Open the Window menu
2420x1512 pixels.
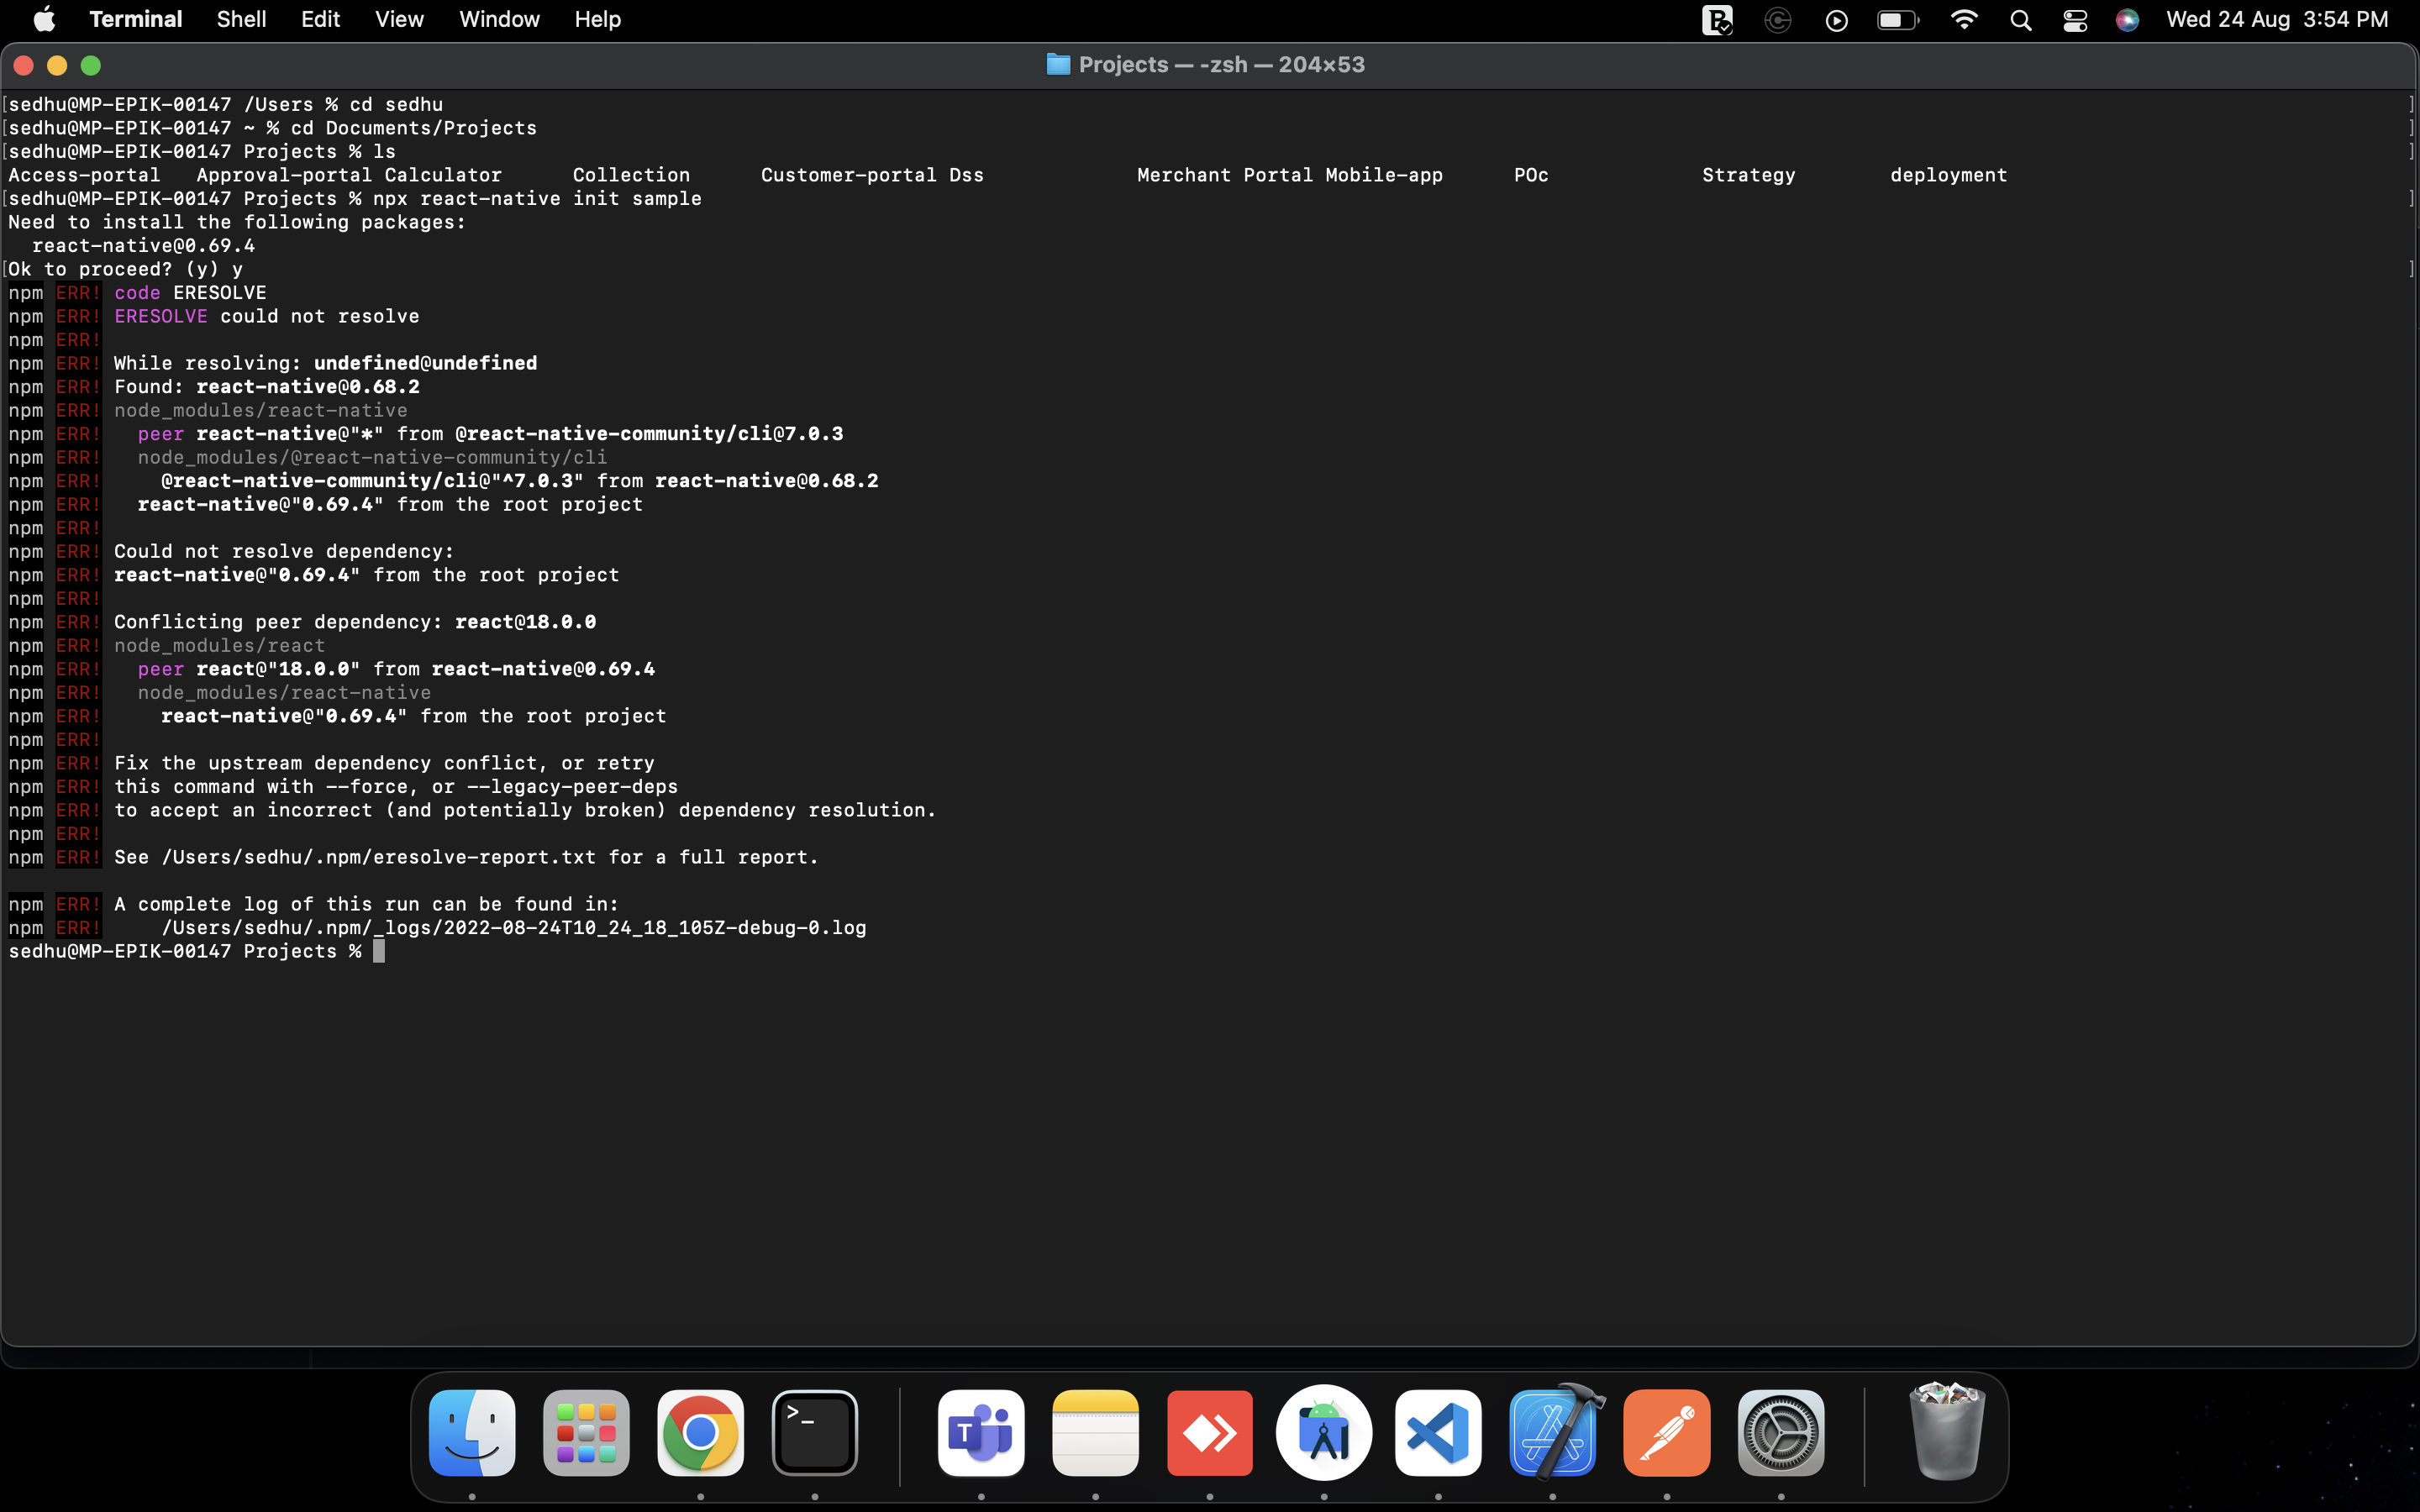click(x=499, y=19)
